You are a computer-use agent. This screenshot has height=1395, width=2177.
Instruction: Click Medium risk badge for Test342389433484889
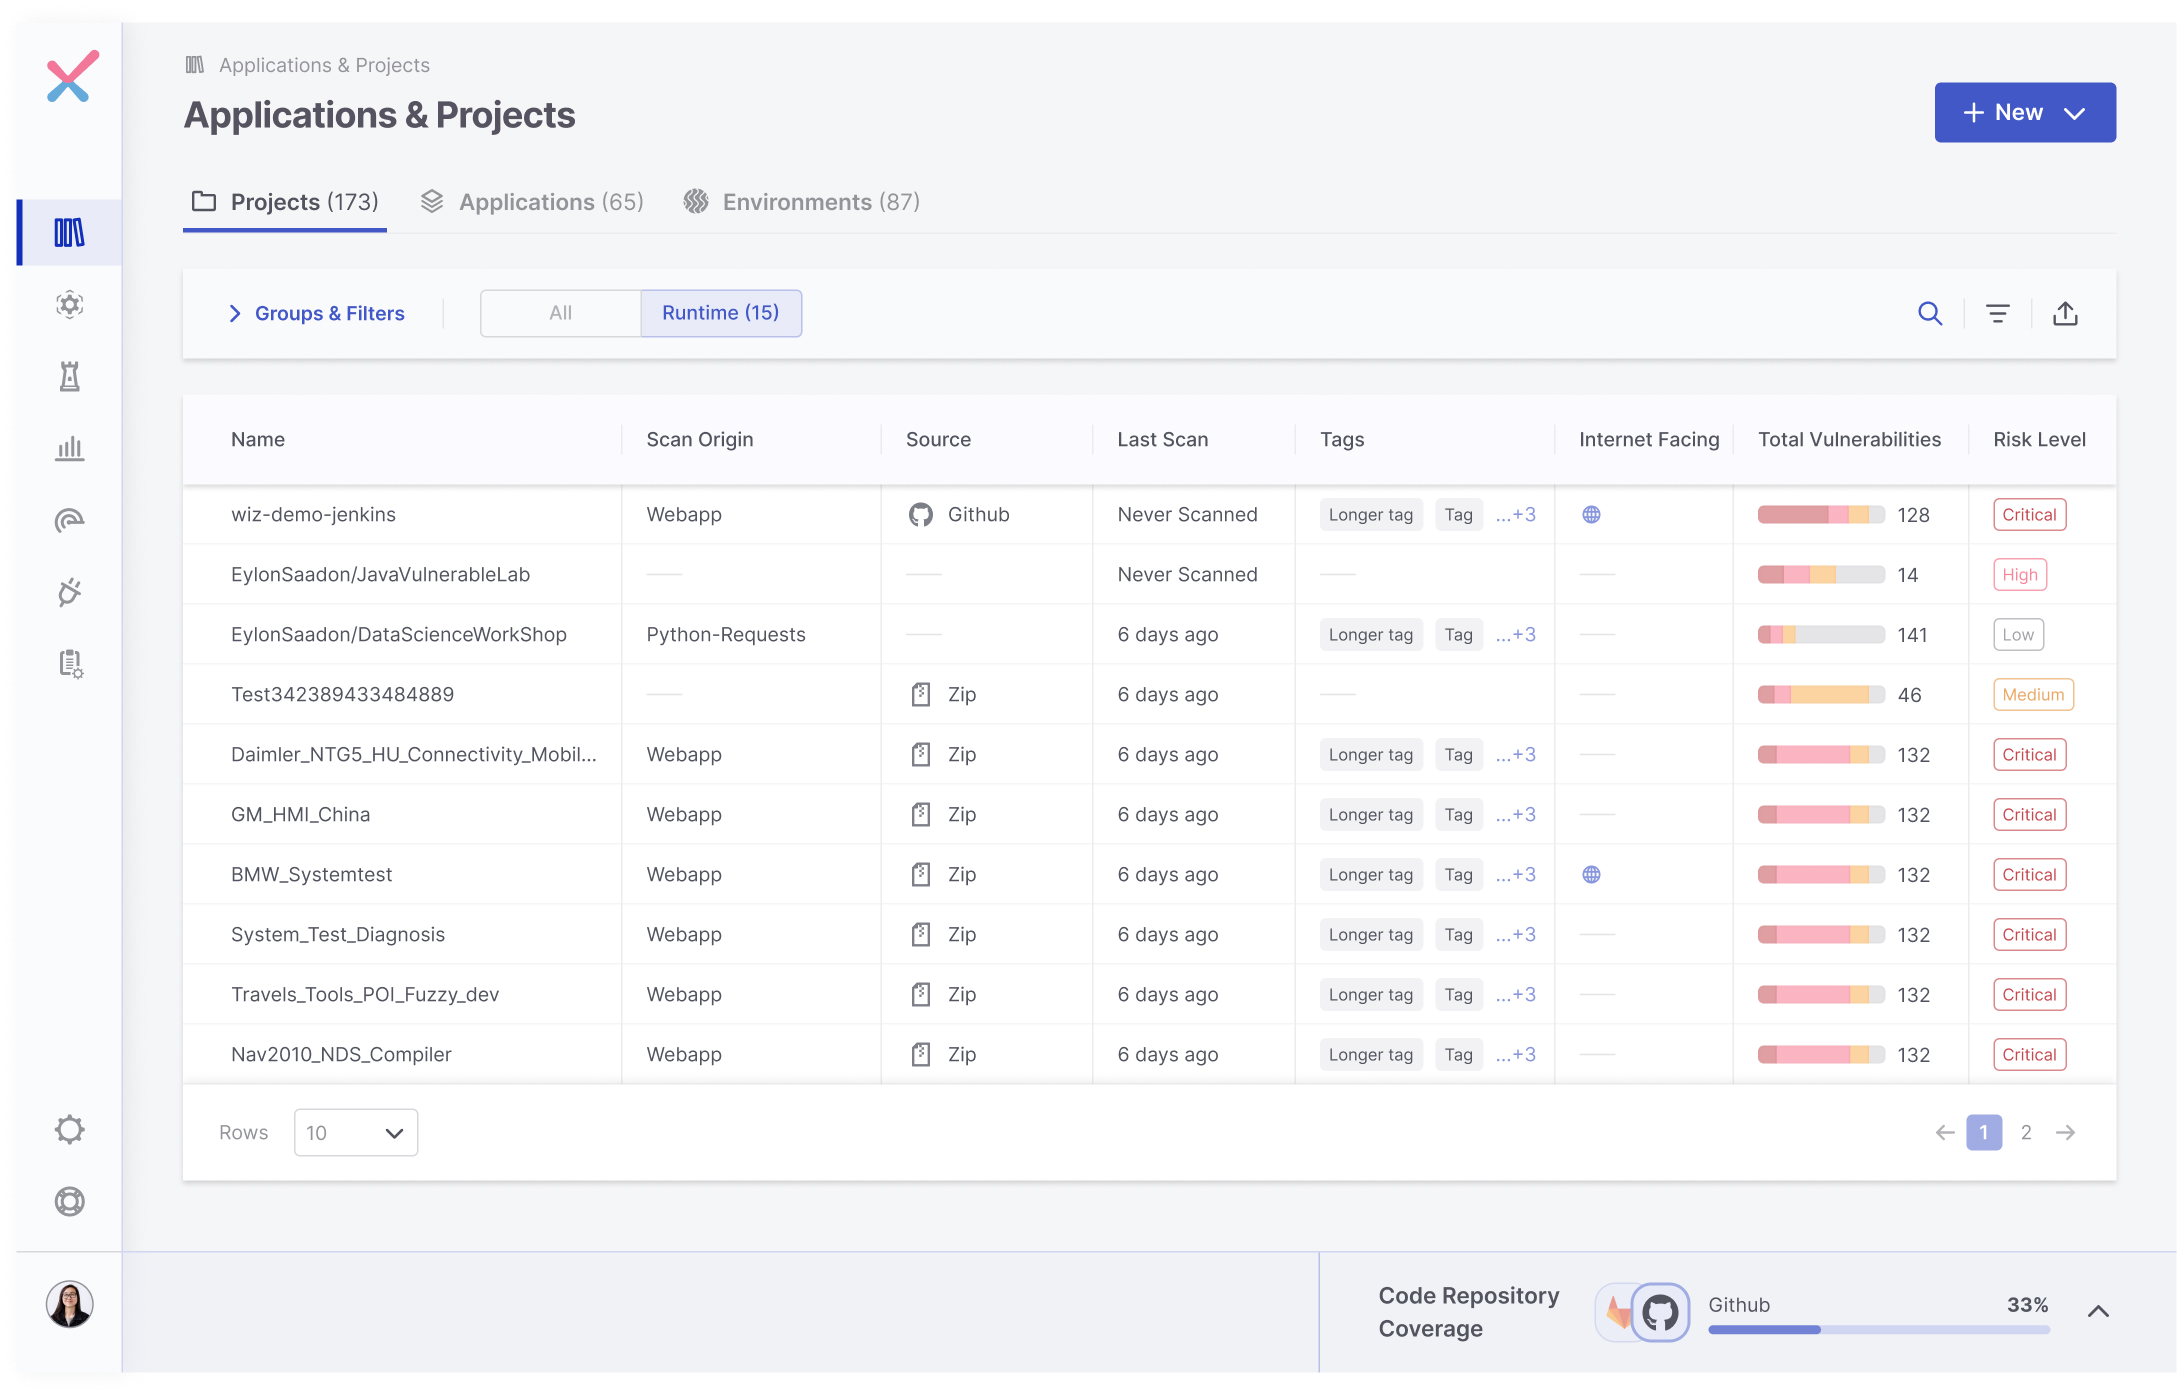[2033, 695]
